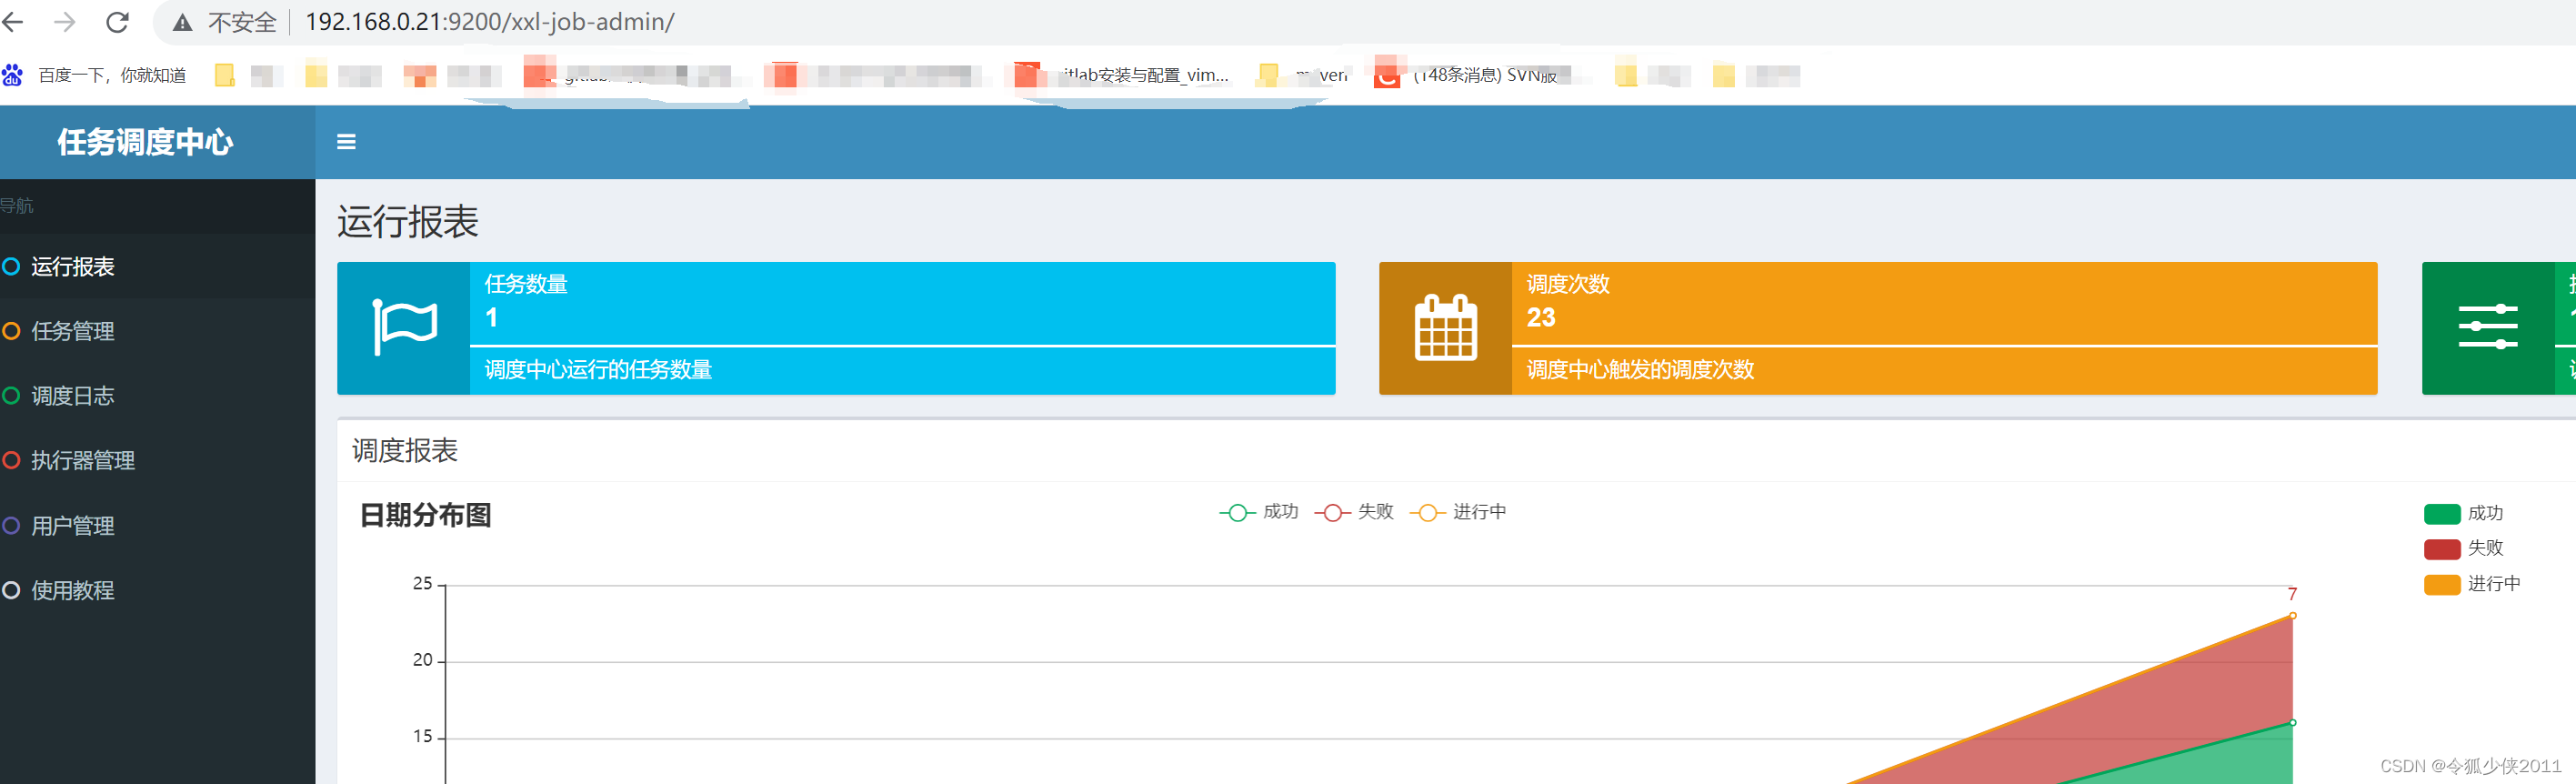This screenshot has height=784, width=2576.
Task: Click the 25 label on the y-axis
Action: pos(422,584)
